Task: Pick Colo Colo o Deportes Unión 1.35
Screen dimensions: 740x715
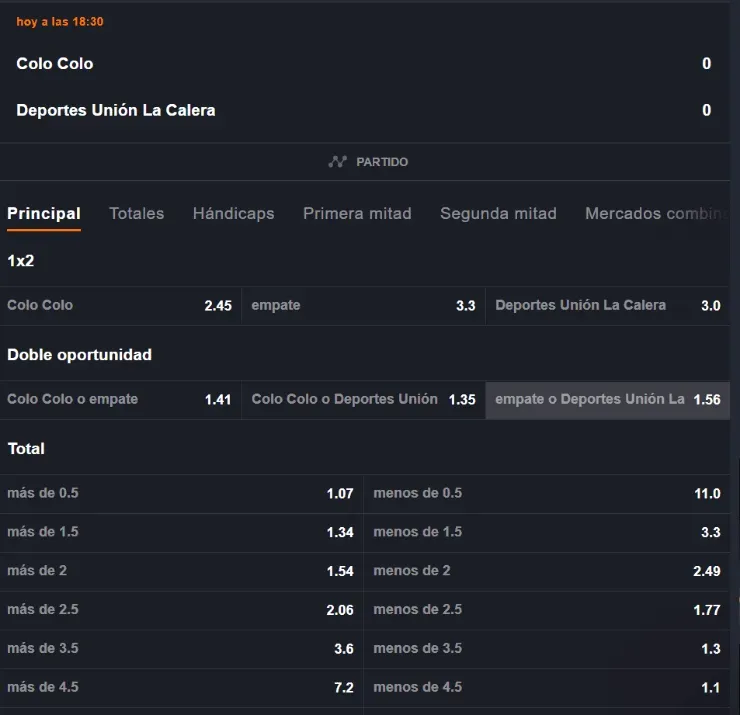Action: 364,399
